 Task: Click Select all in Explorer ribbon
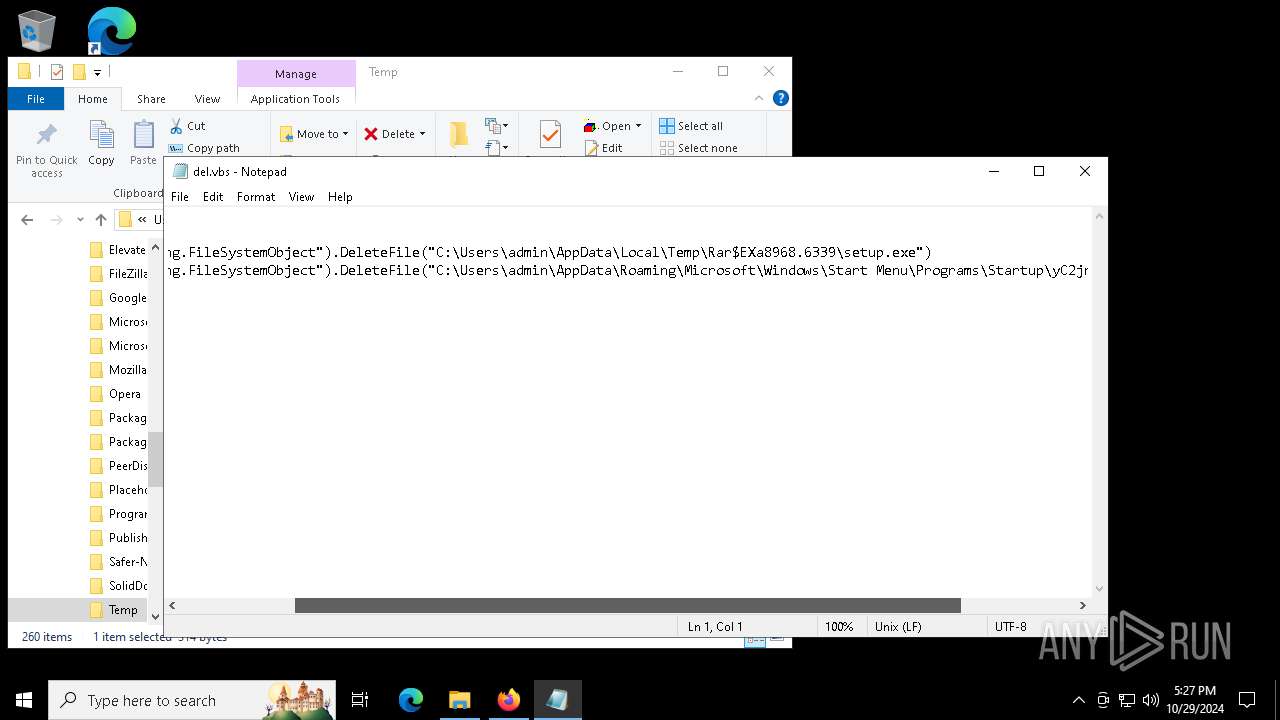(690, 126)
